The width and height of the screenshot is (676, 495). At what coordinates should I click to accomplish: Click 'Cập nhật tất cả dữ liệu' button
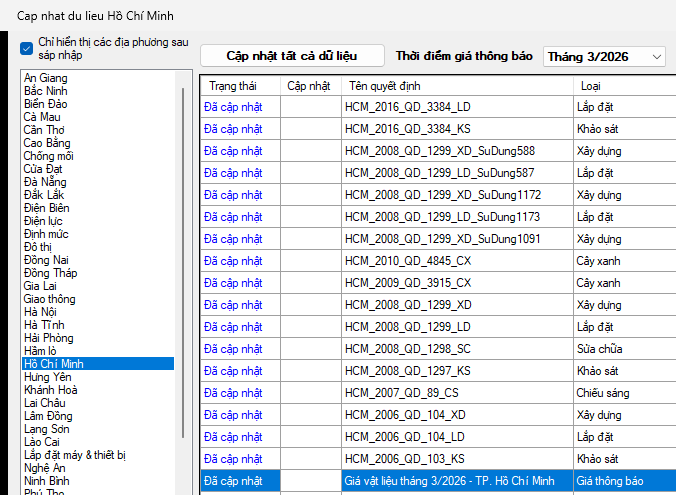pyautogui.click(x=291, y=56)
